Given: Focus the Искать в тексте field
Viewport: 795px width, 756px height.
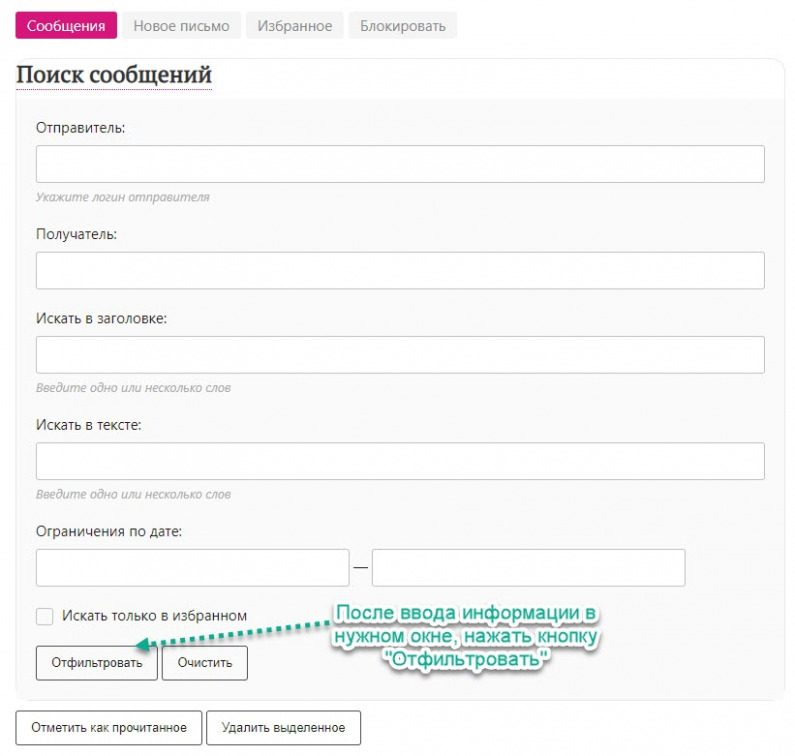Looking at the screenshot, I should coord(400,462).
